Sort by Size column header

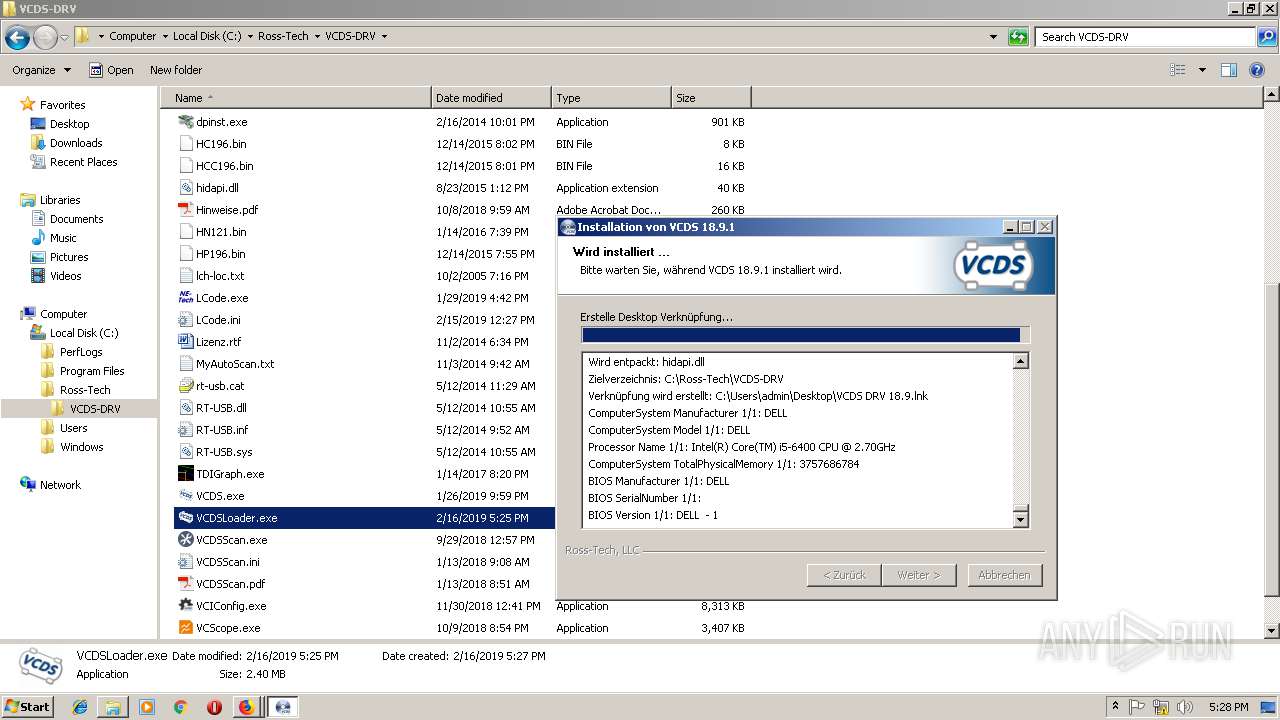711,98
